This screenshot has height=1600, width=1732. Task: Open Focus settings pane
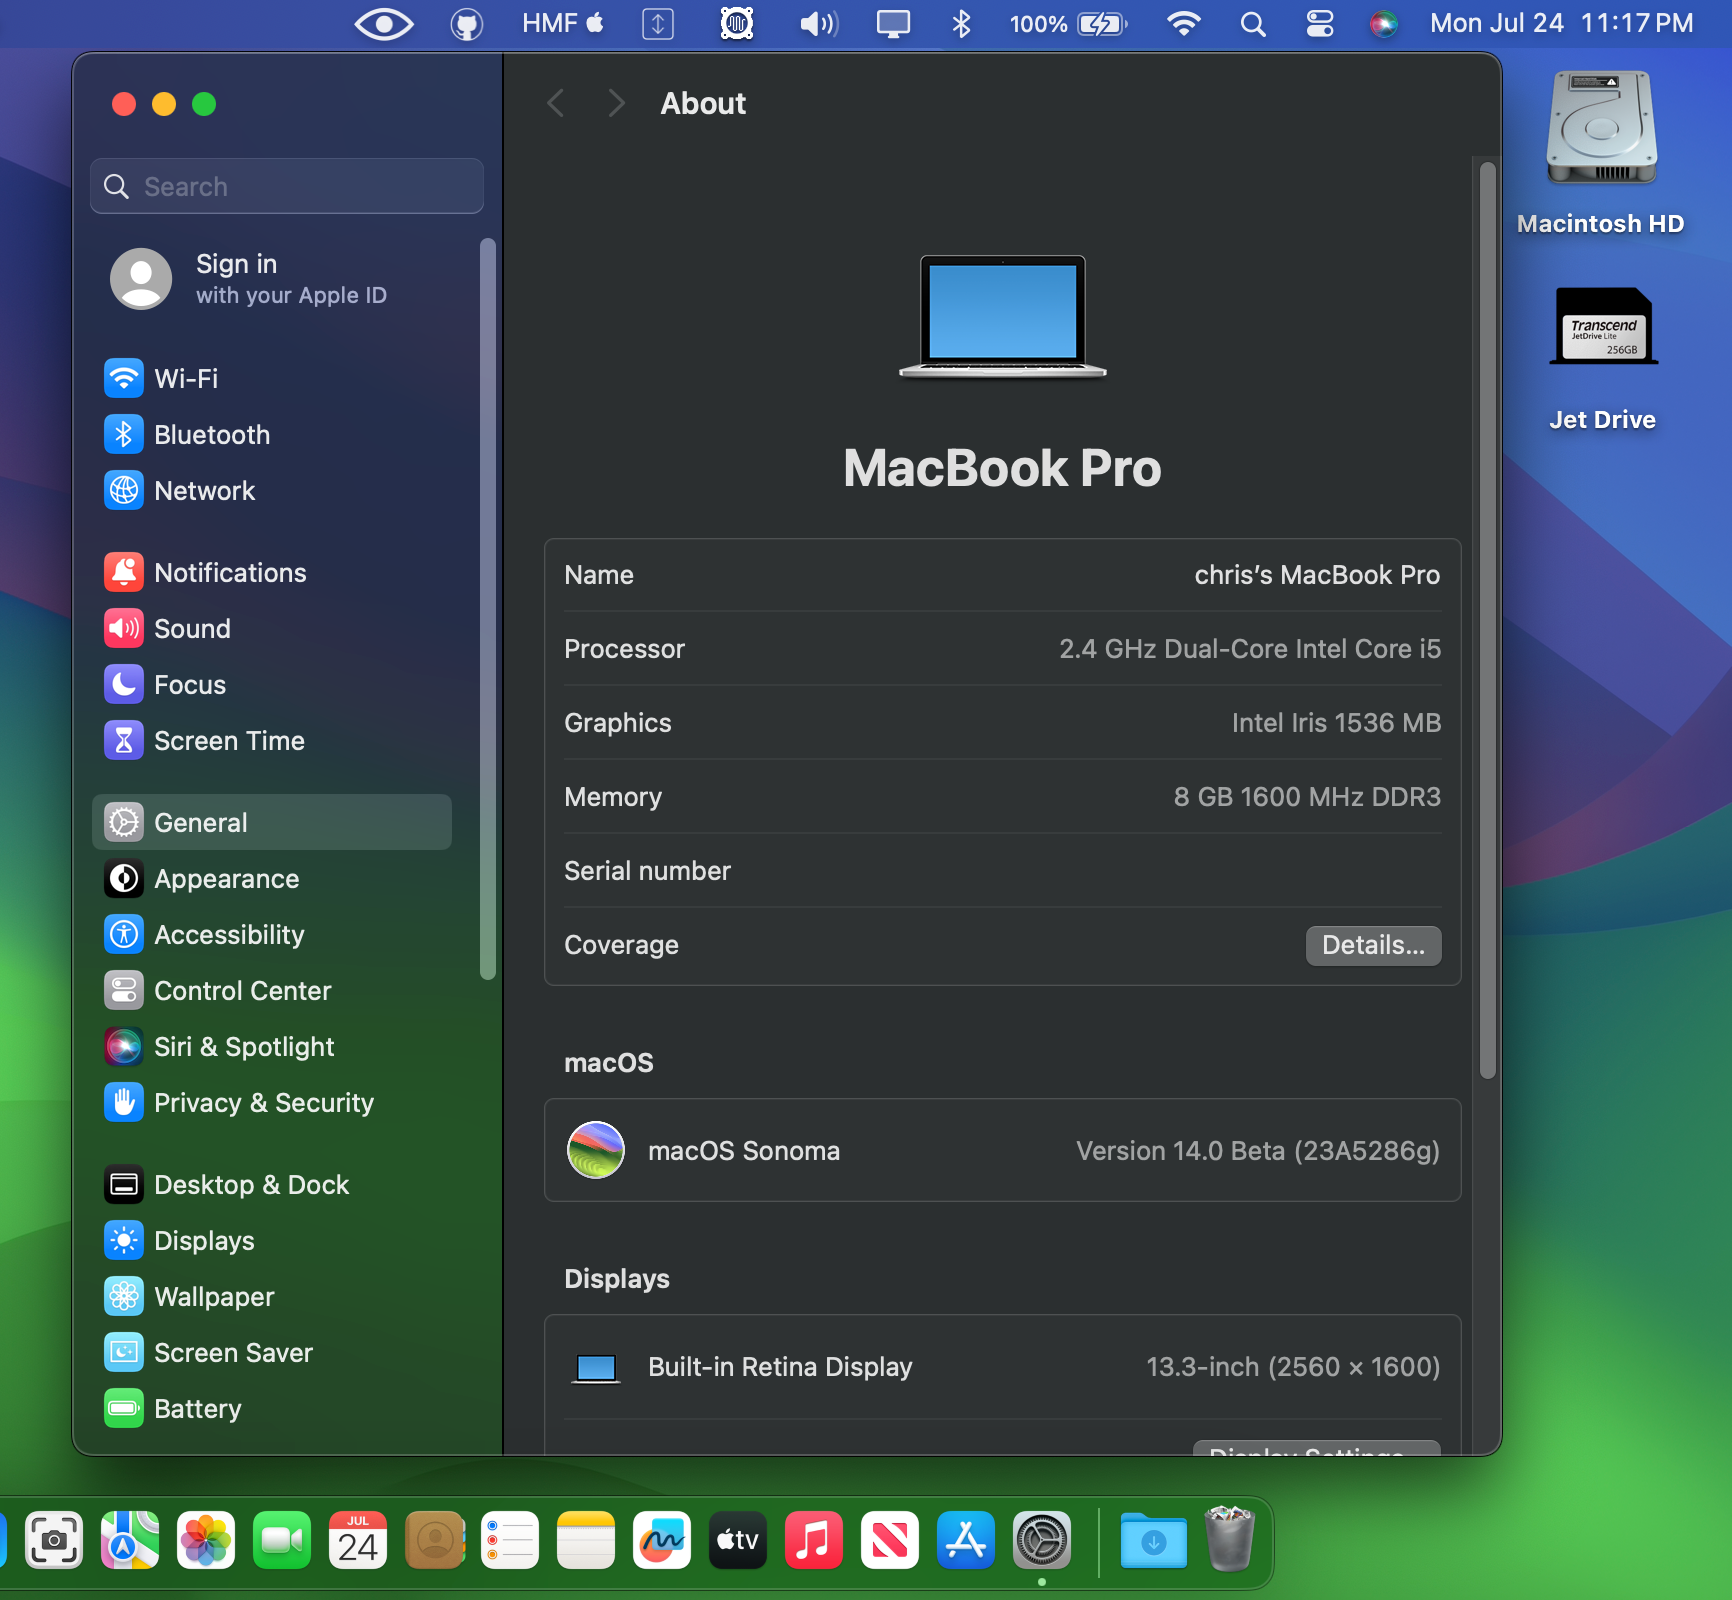[271, 685]
